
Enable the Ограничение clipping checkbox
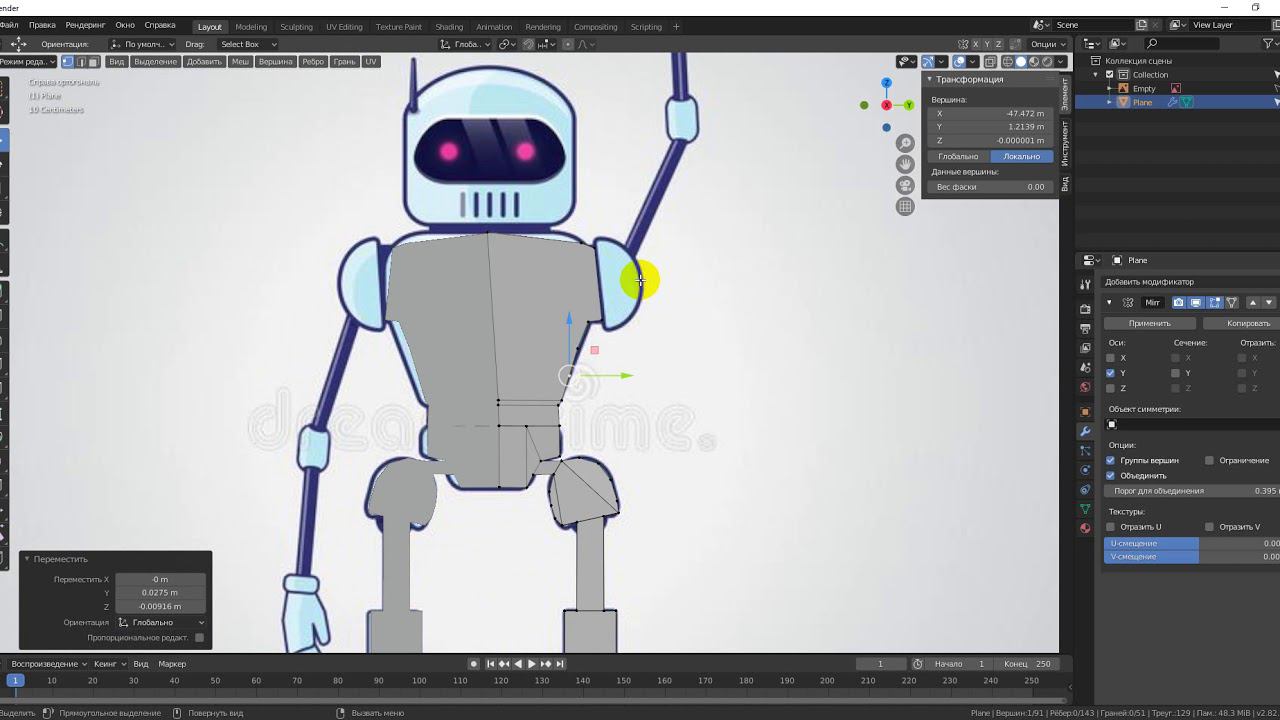point(1209,460)
